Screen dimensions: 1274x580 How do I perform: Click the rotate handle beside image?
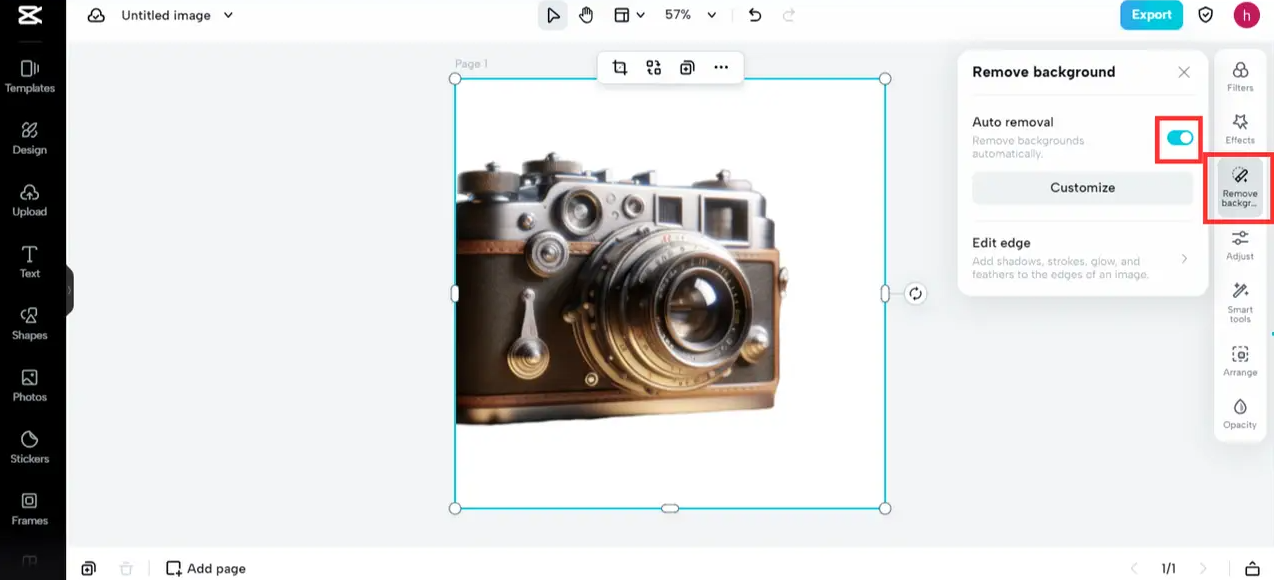point(915,293)
